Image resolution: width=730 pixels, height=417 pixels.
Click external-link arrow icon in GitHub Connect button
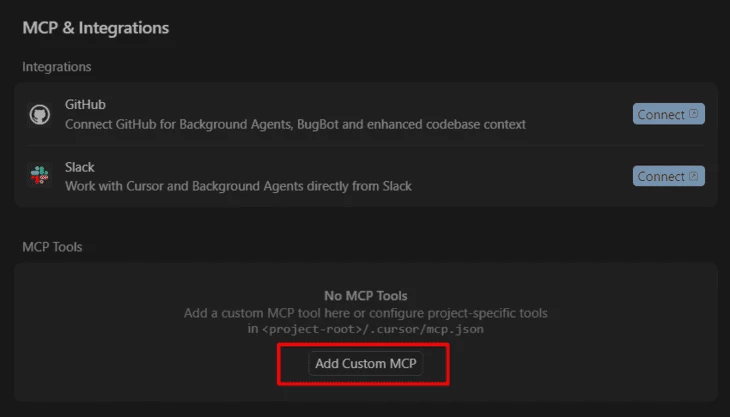(693, 114)
